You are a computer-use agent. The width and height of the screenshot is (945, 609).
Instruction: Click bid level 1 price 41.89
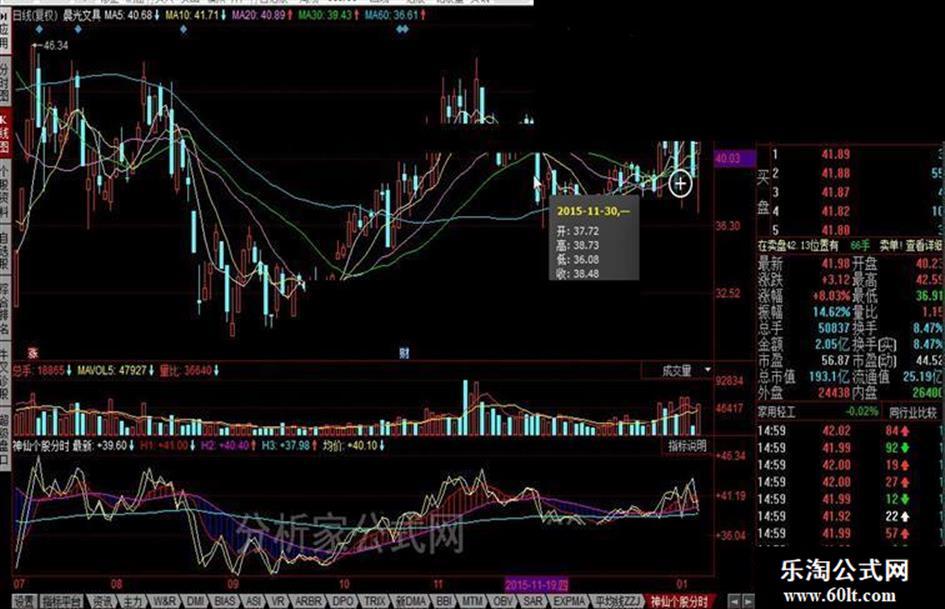tap(836, 154)
